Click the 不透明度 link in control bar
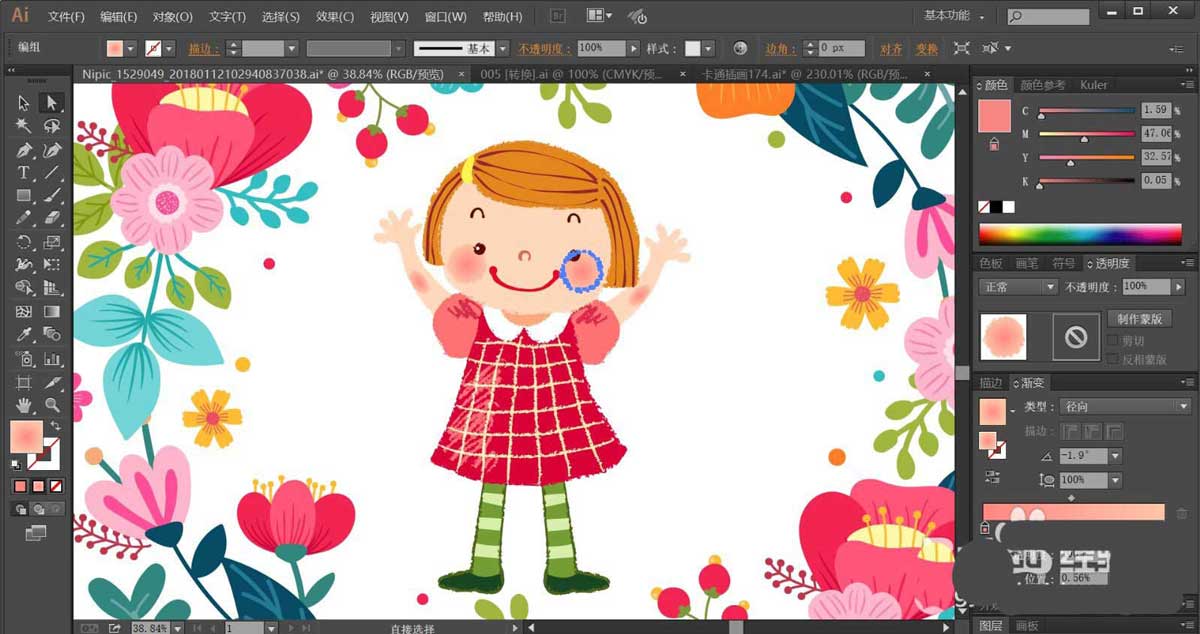Image resolution: width=1200 pixels, height=634 pixels. [x=544, y=48]
